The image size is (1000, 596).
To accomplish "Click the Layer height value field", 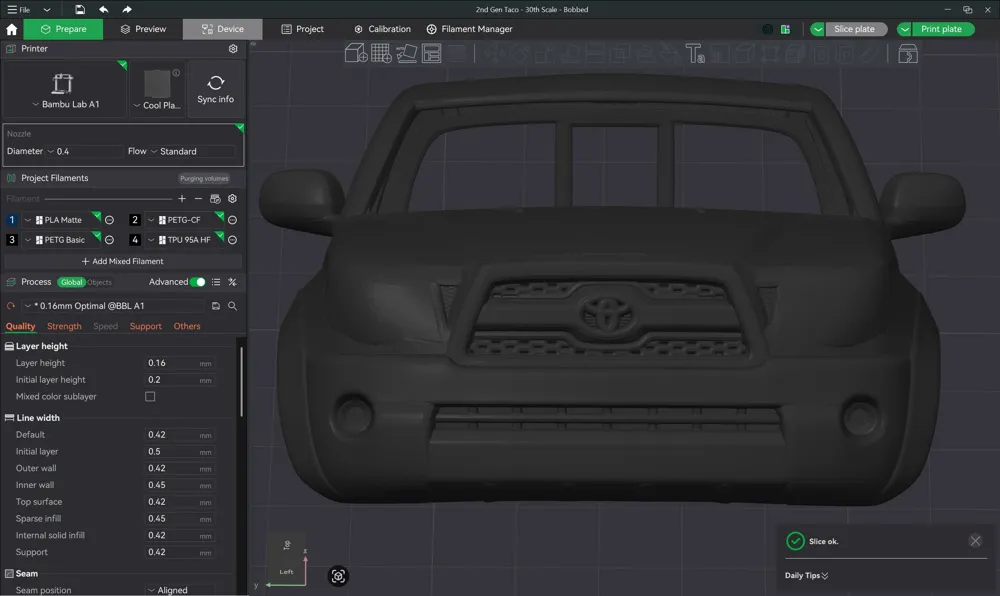I will (180, 363).
